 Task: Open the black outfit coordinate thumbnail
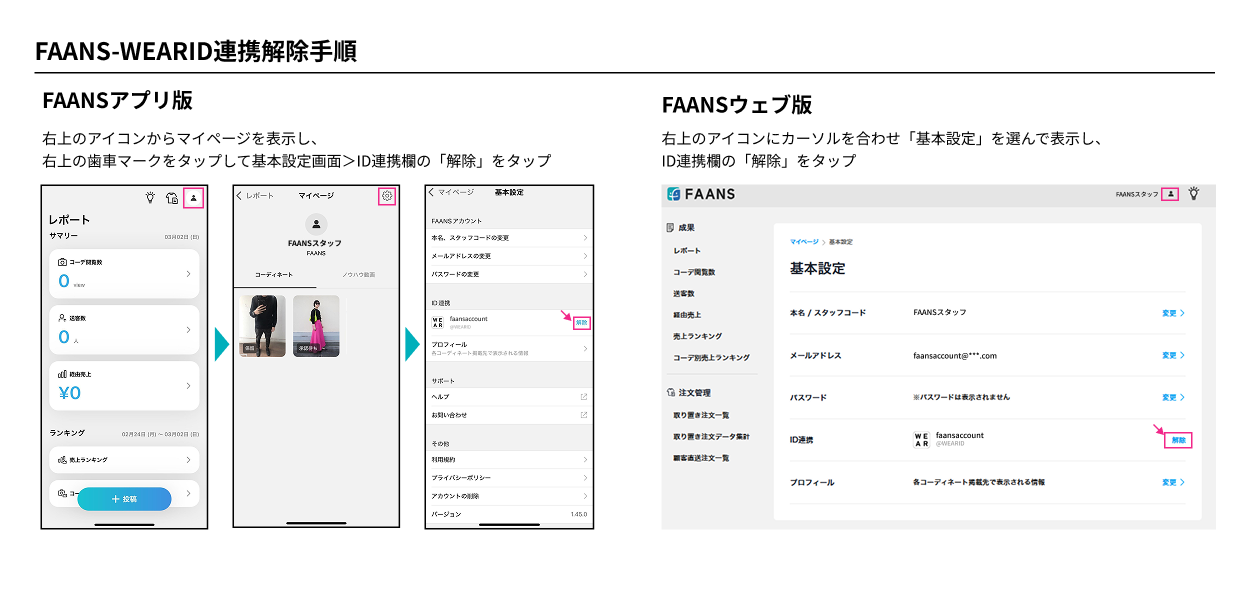point(263,326)
